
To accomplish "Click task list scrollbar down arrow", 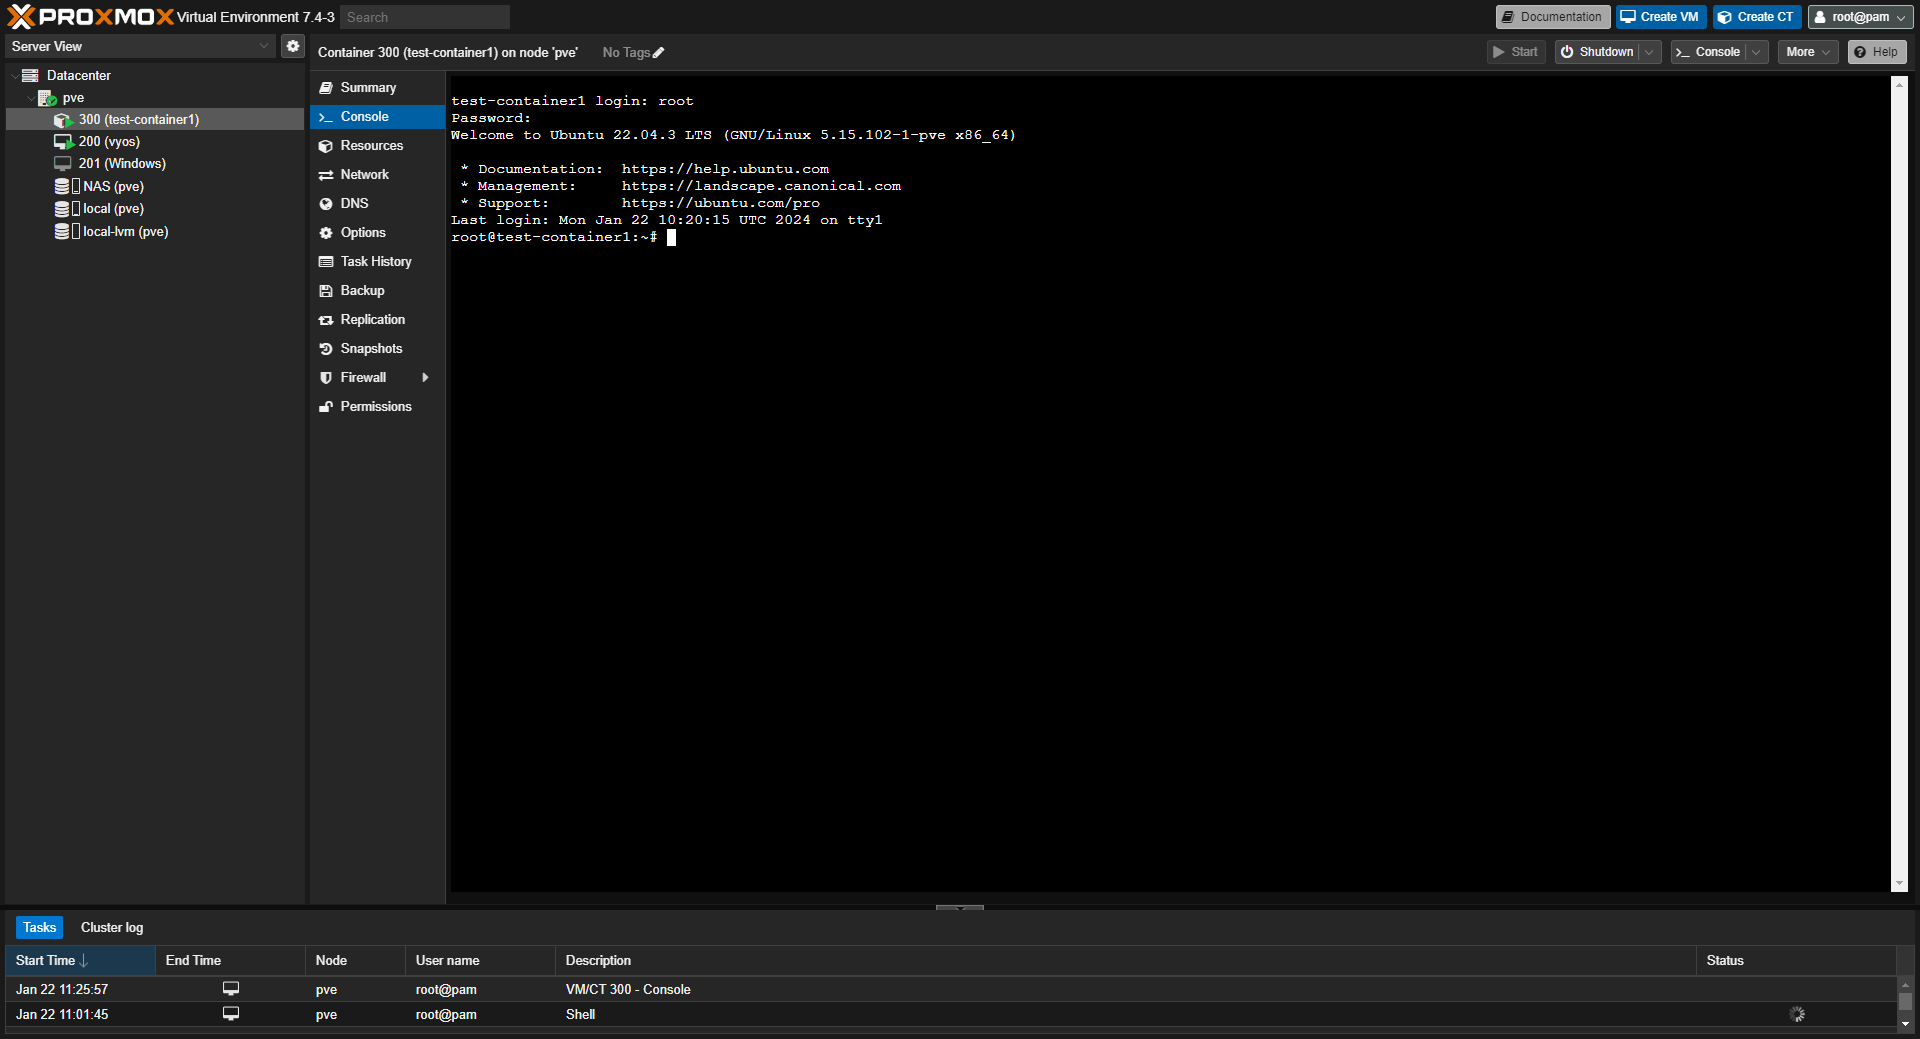I will [x=1905, y=1023].
